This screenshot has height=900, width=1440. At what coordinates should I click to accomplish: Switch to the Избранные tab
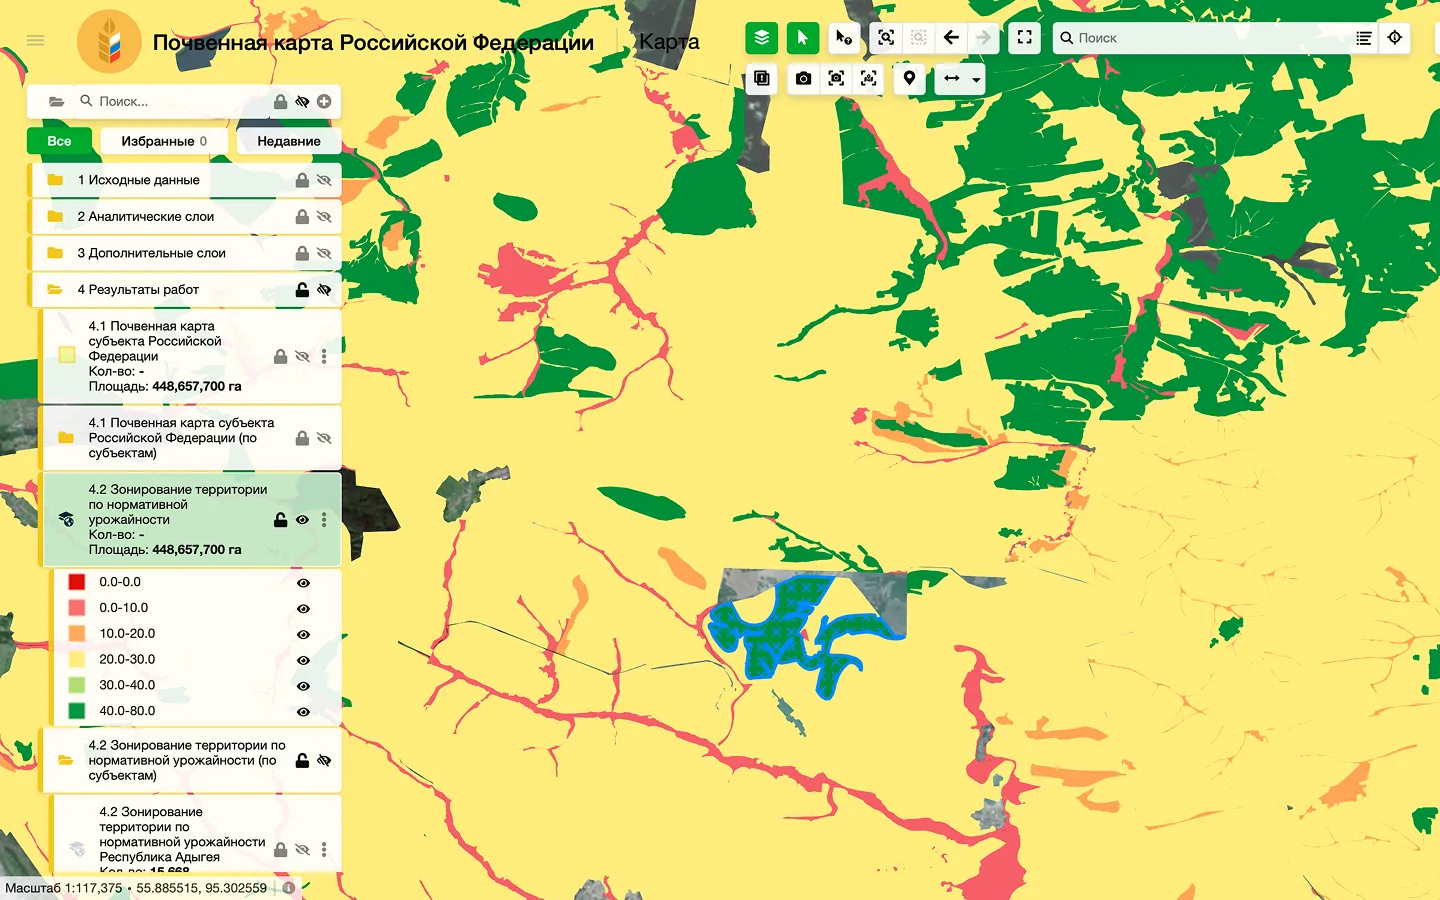point(164,141)
